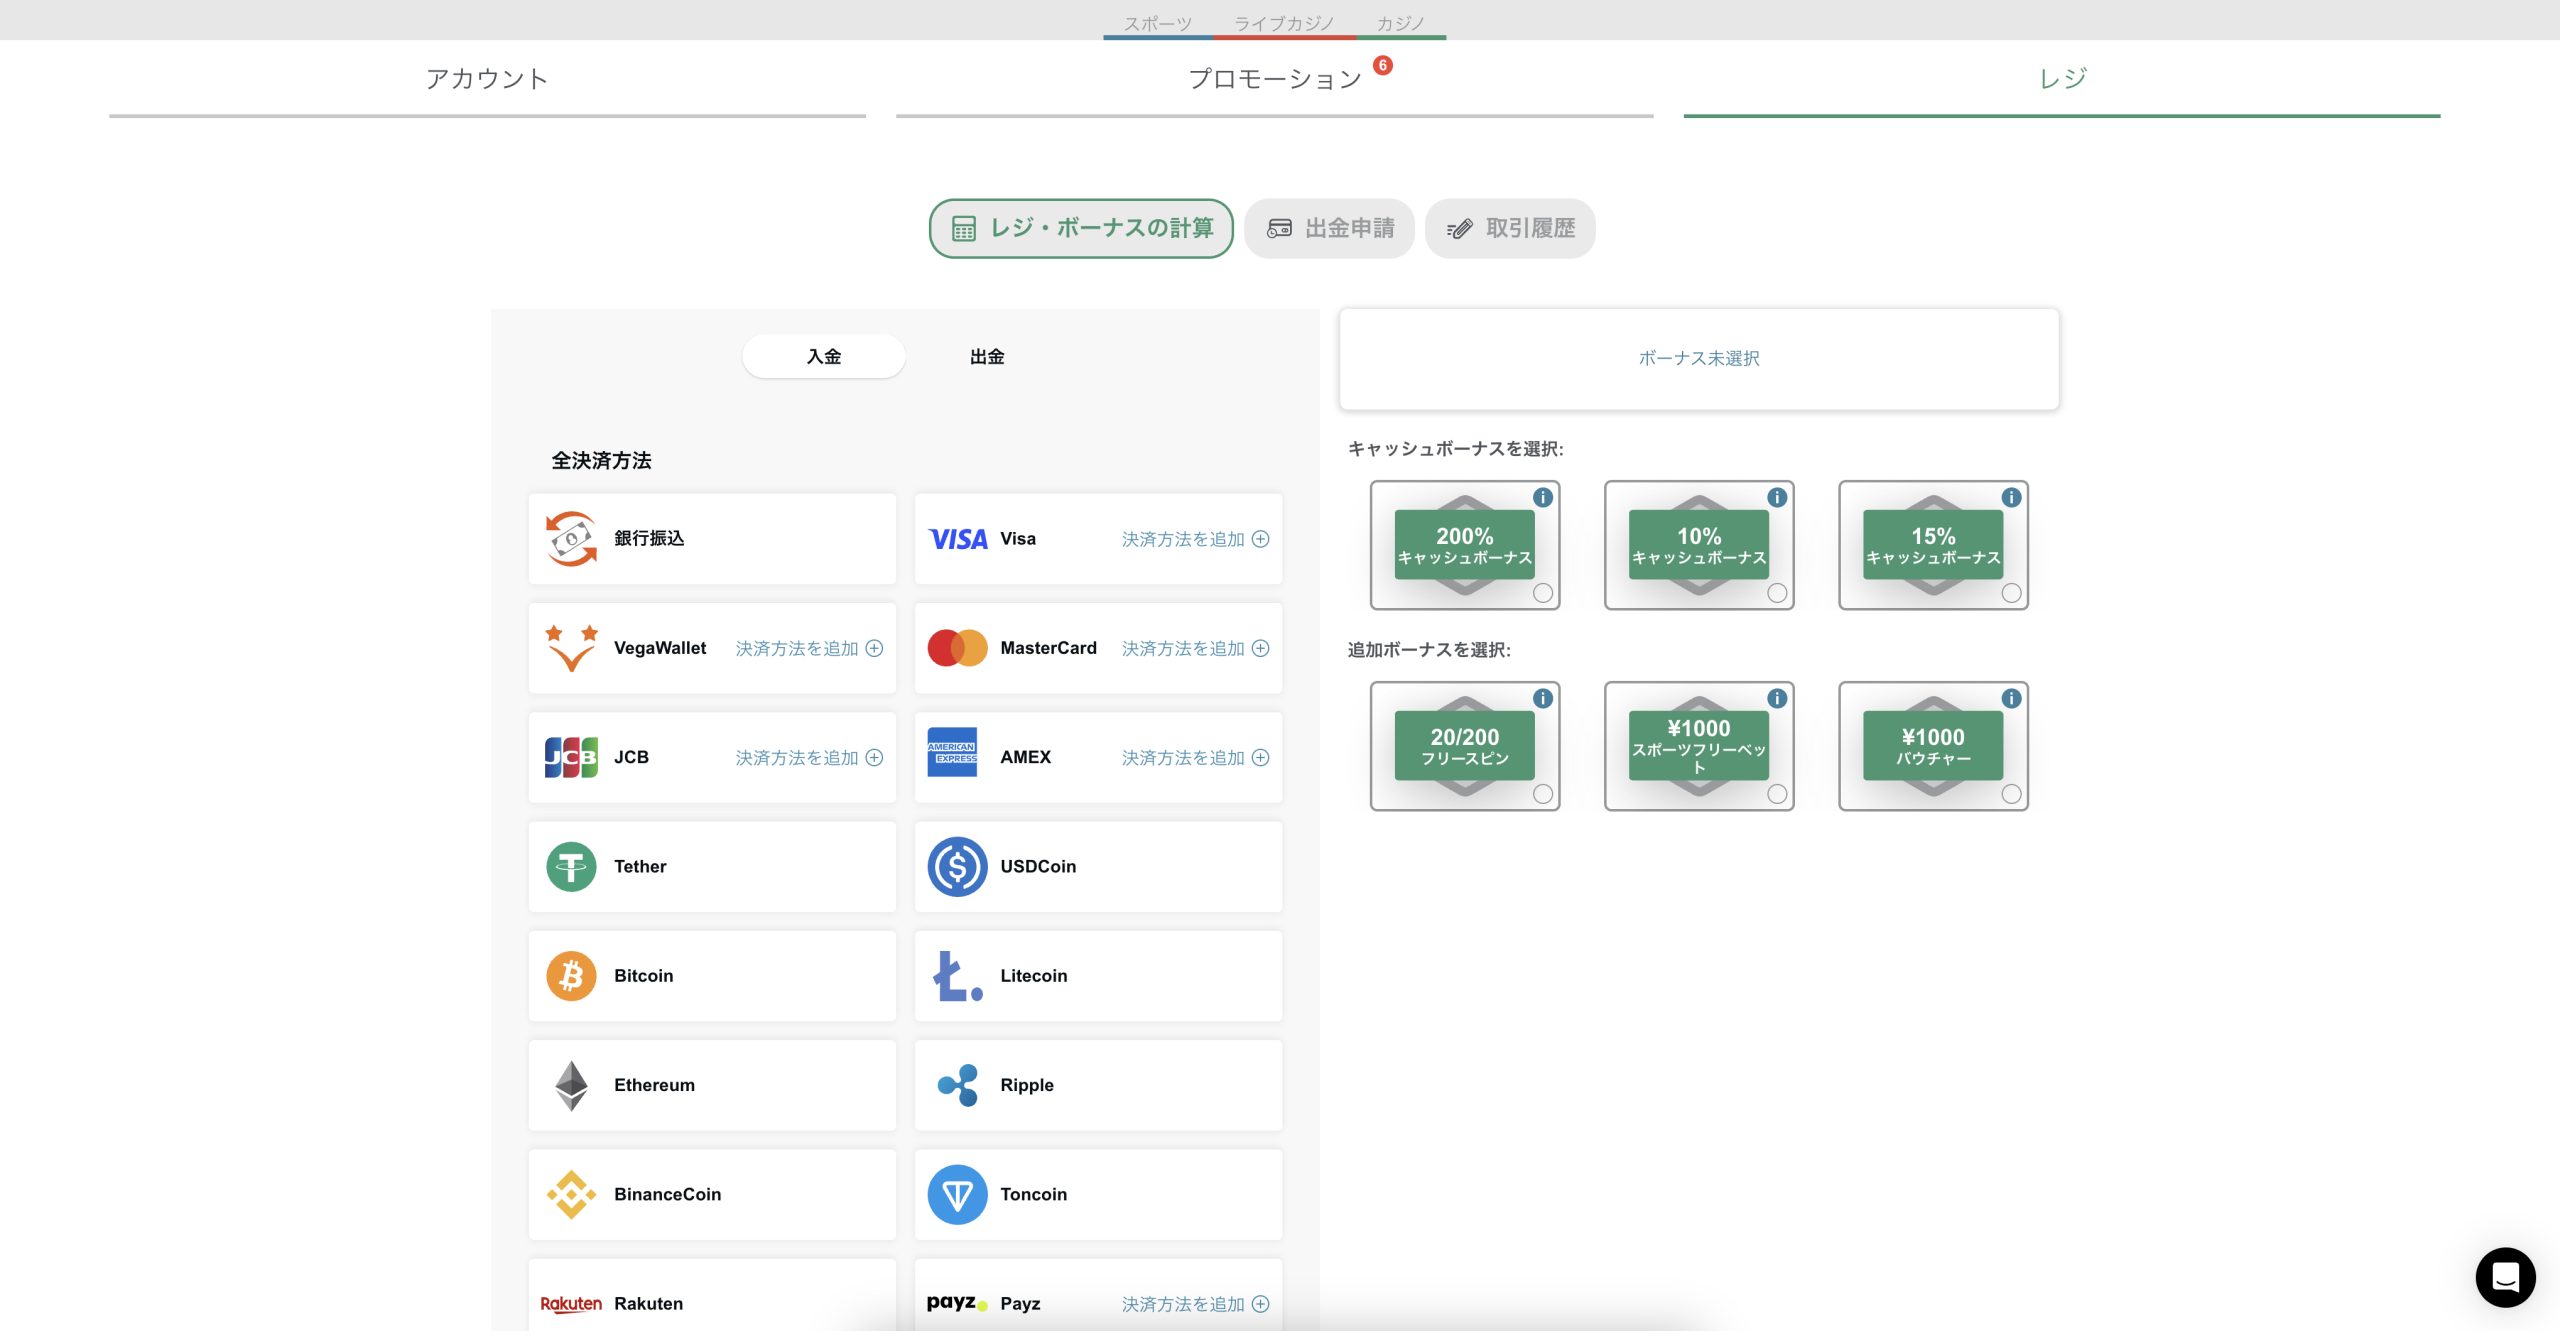Select the 200% cash bonus radio button
This screenshot has height=1331, width=2560.
coord(1543,593)
